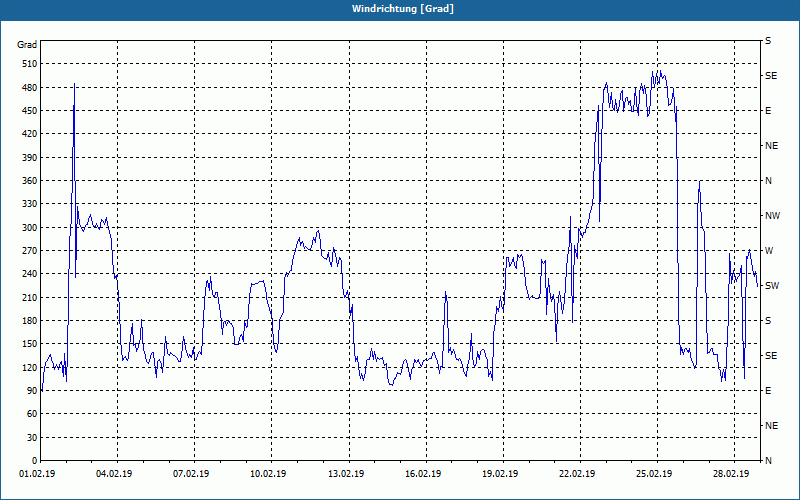
Task: Click the date label '07.02.19'
Action: 191,474
